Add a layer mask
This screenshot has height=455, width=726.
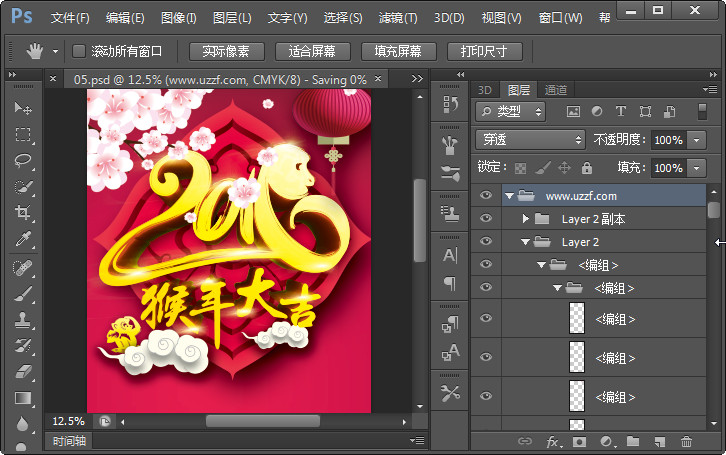pos(579,442)
